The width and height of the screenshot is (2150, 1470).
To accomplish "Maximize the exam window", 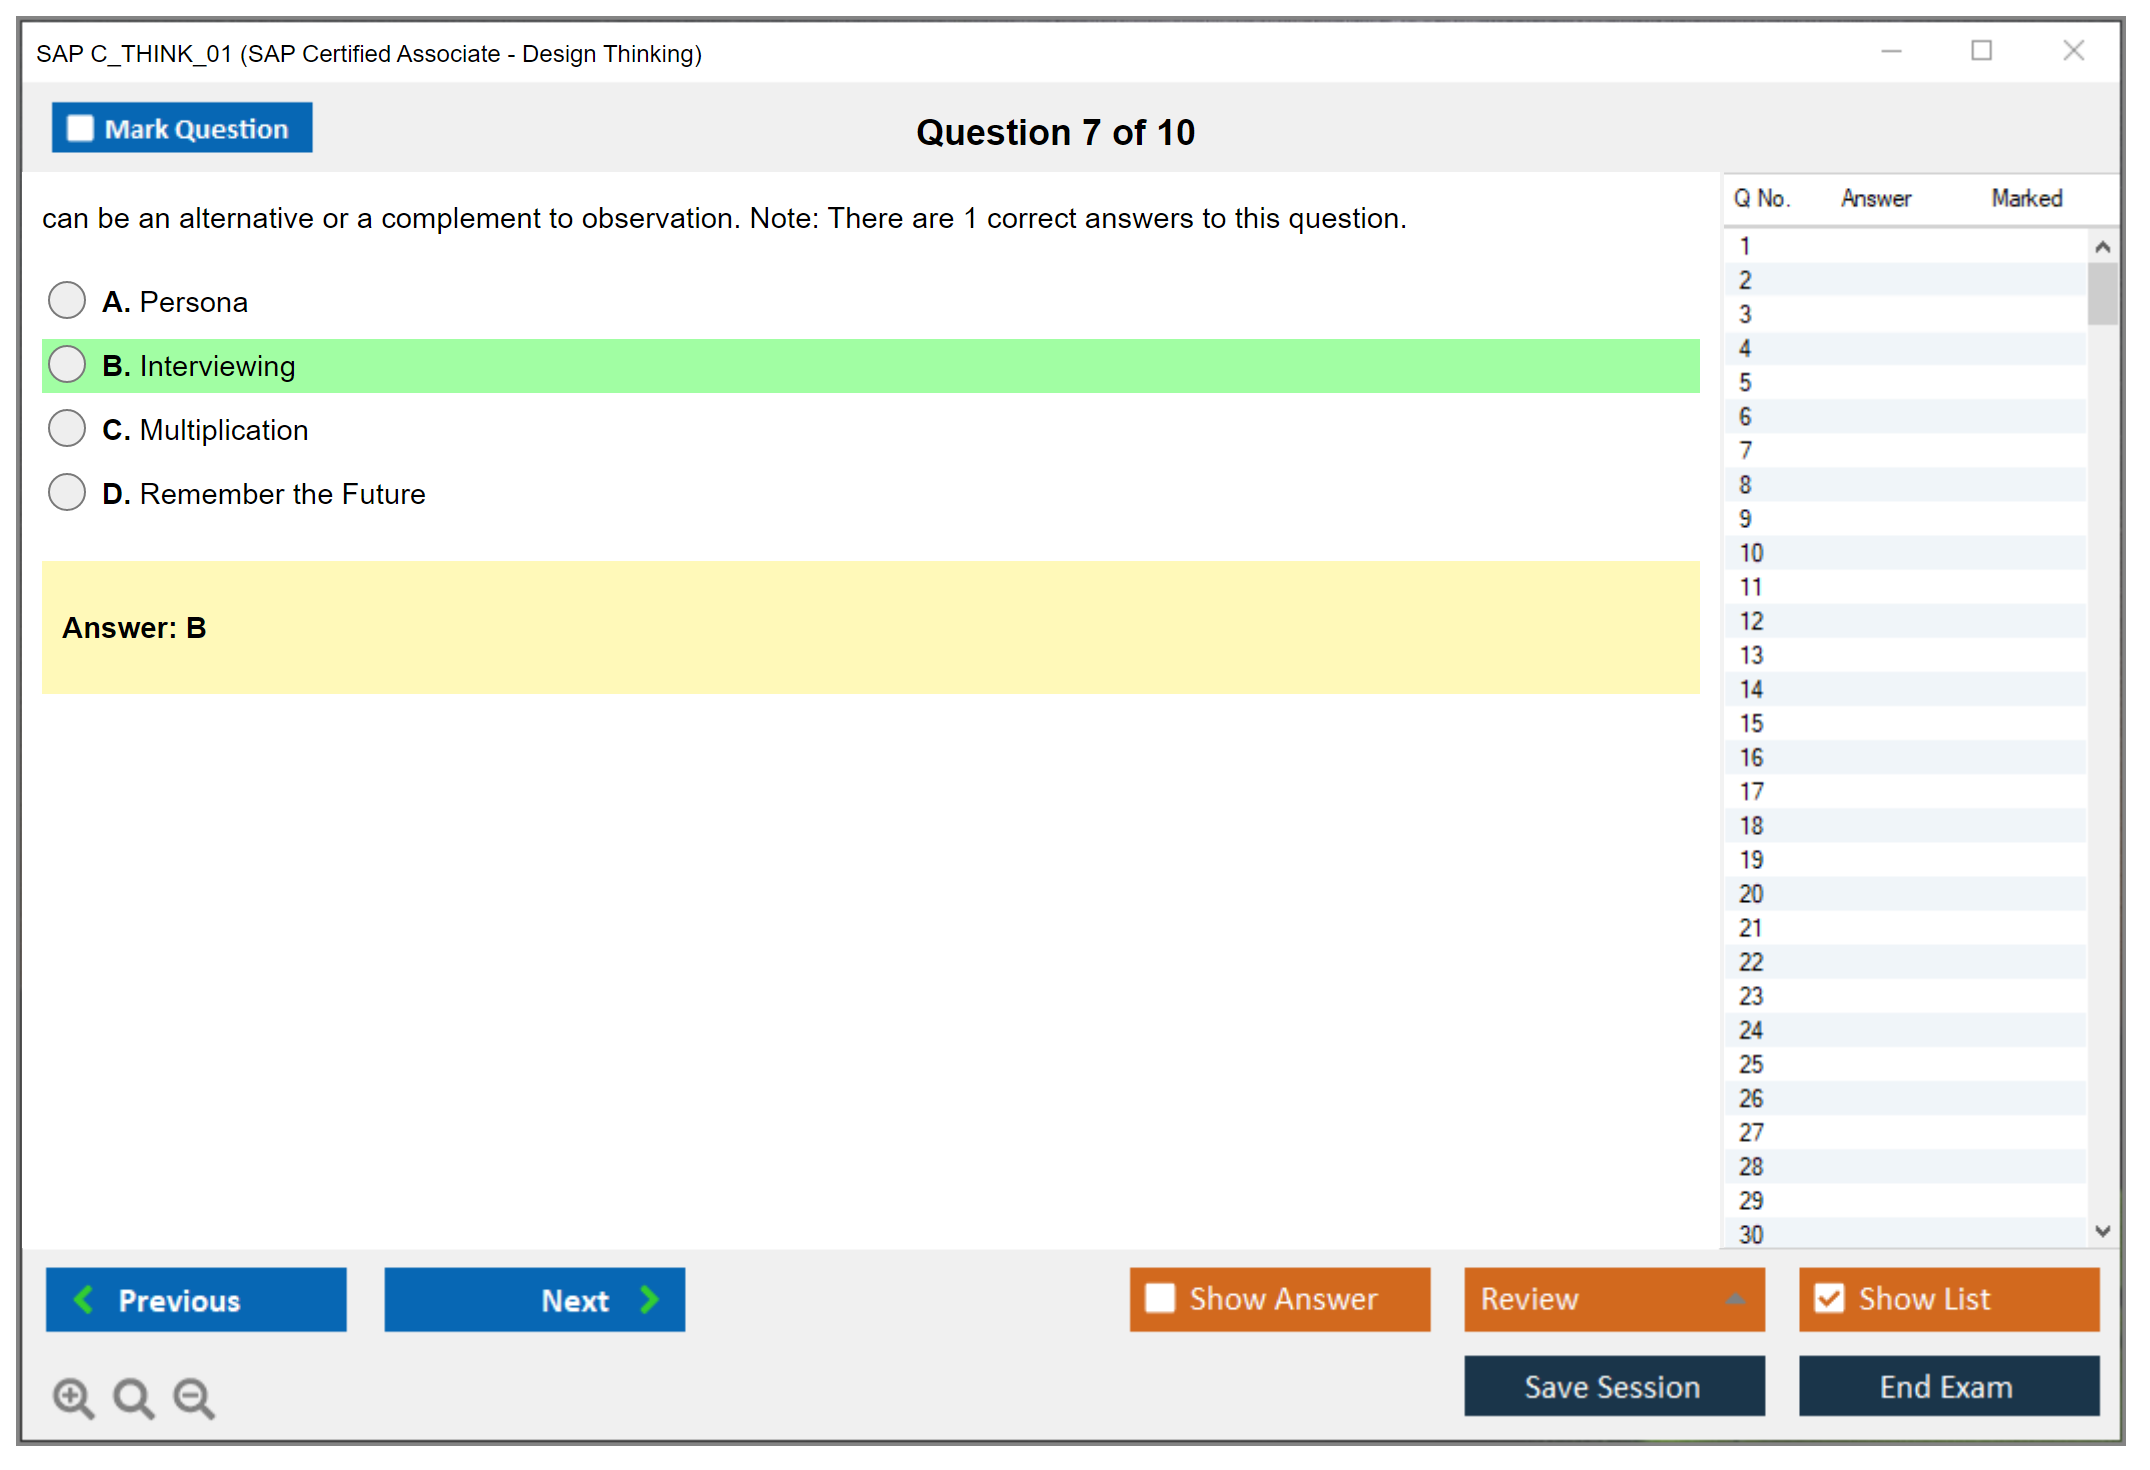I will [x=1981, y=51].
